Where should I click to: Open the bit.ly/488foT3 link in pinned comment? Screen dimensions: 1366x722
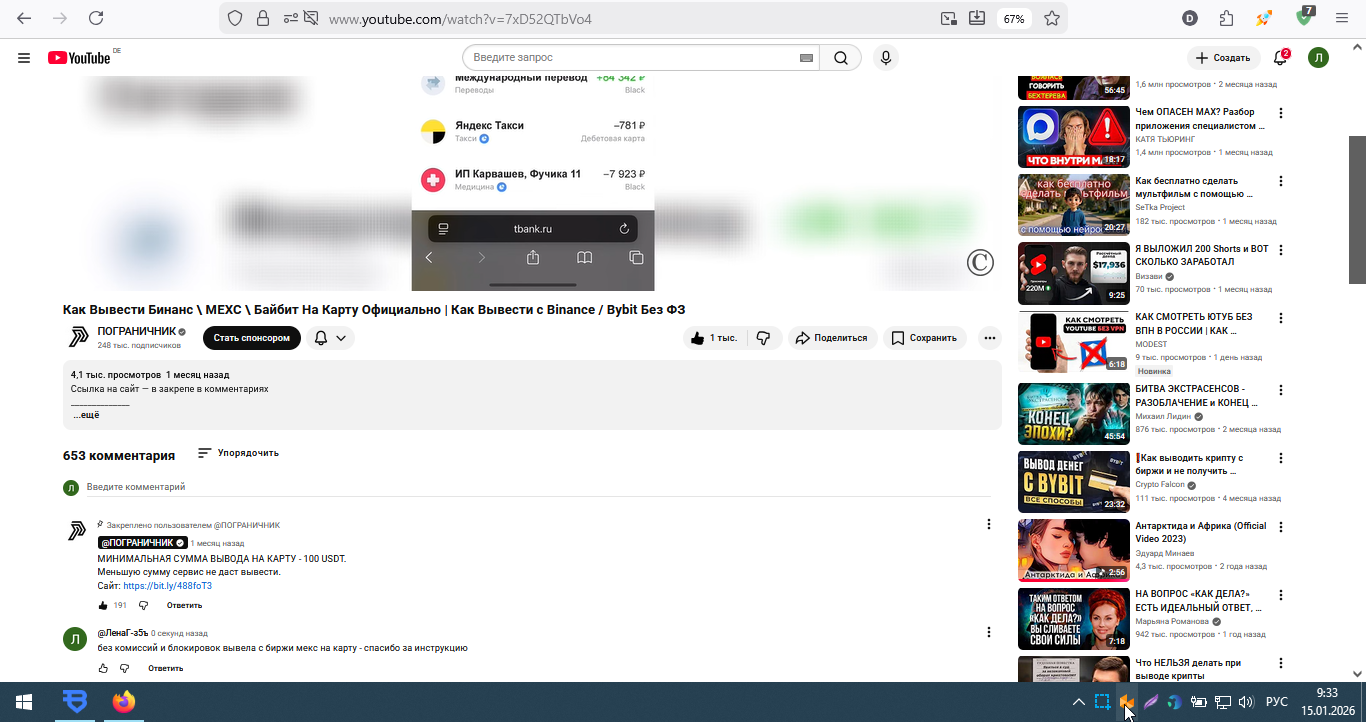(x=167, y=586)
